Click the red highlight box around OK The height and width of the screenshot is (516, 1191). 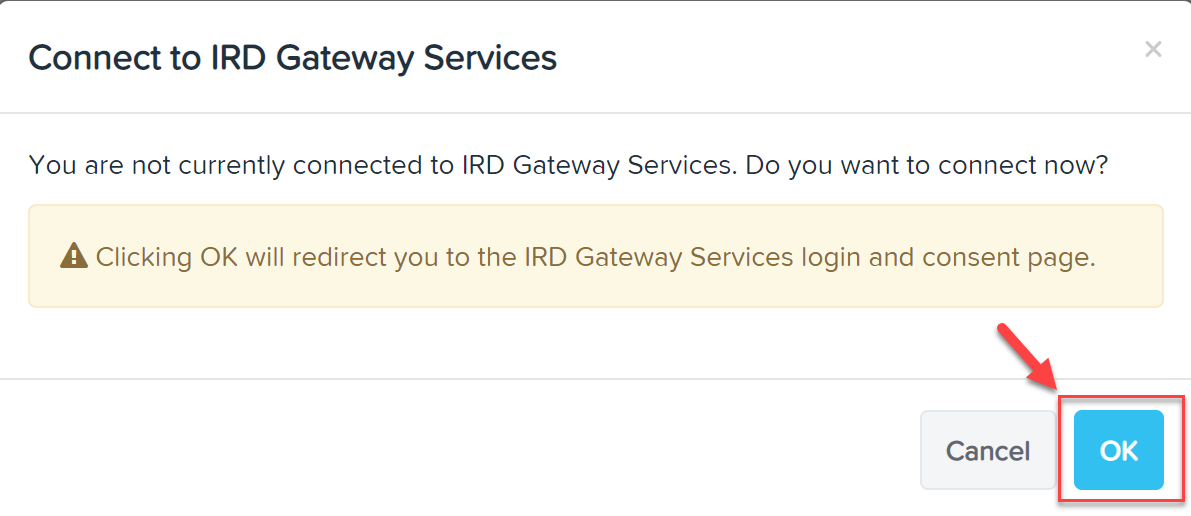click(1121, 448)
